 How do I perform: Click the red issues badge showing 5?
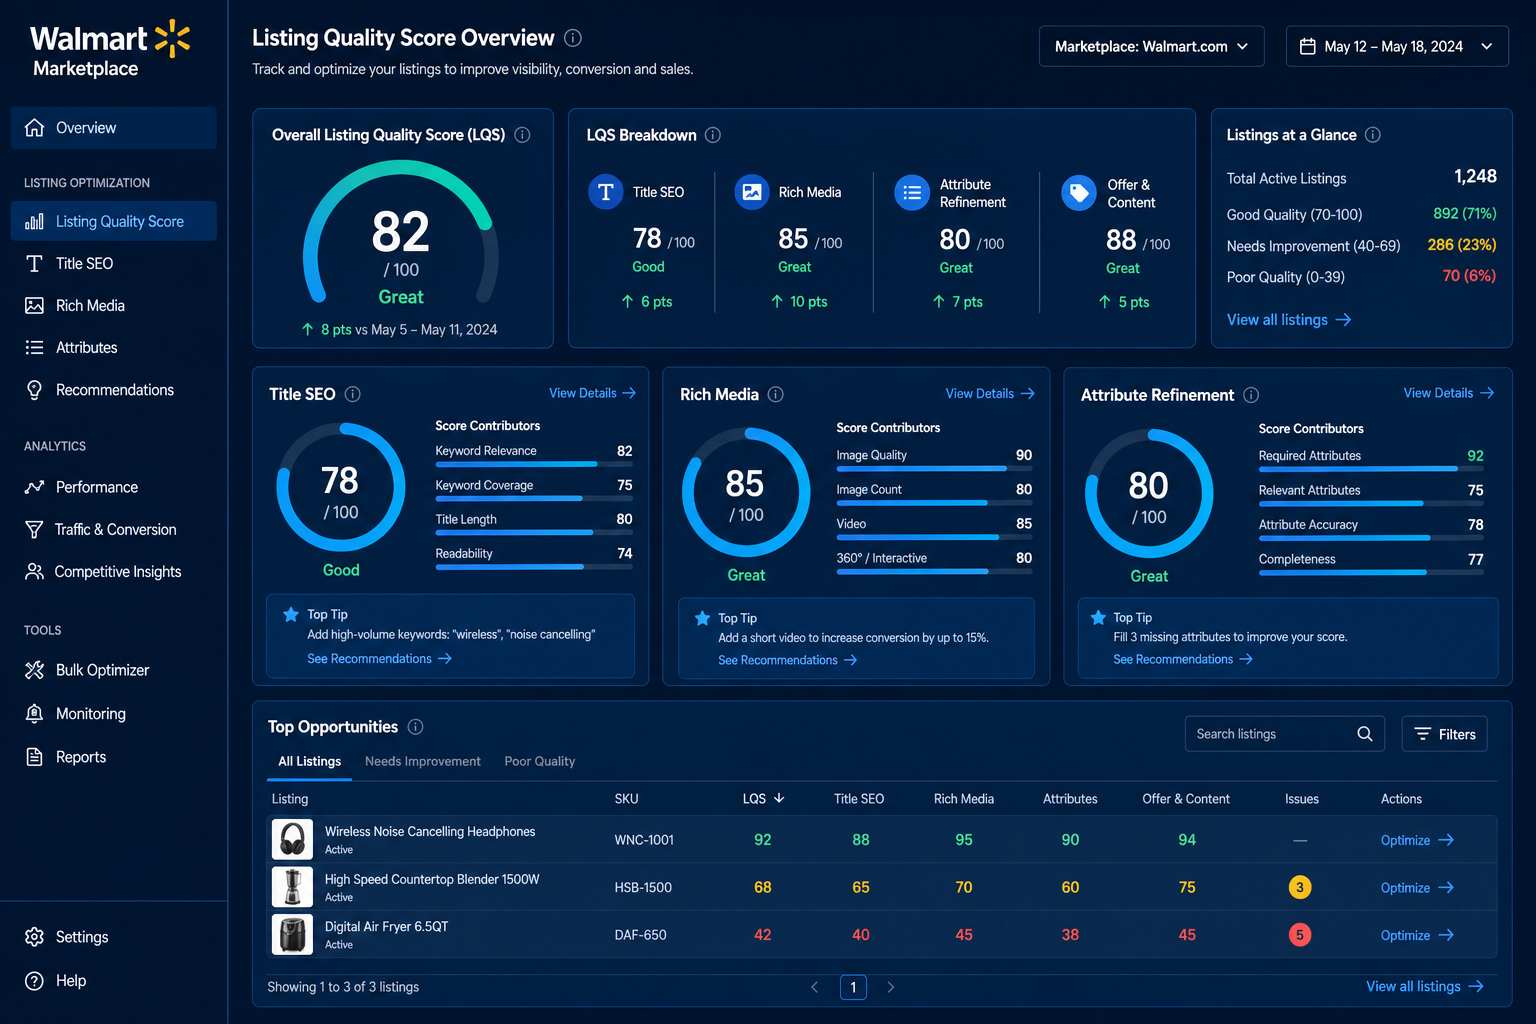[1300, 935]
